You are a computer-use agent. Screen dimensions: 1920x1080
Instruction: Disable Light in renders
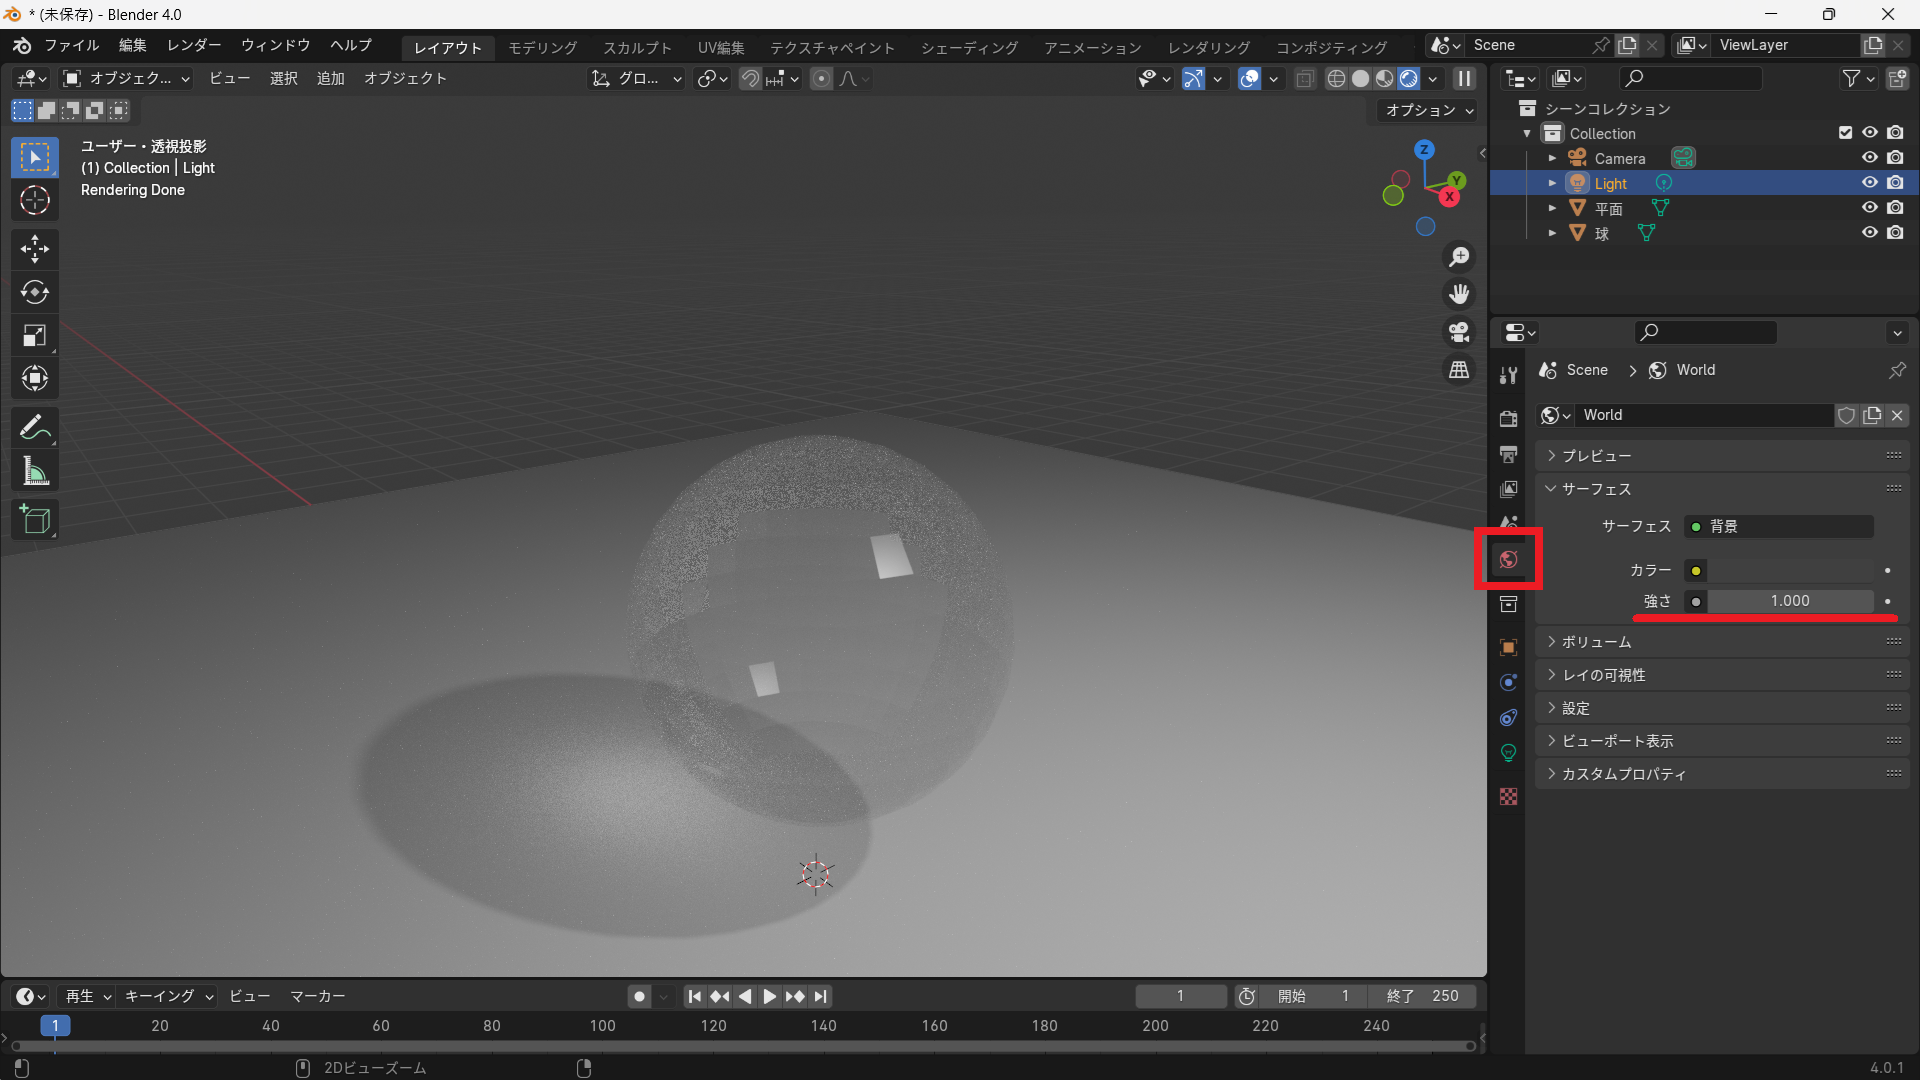click(1895, 183)
